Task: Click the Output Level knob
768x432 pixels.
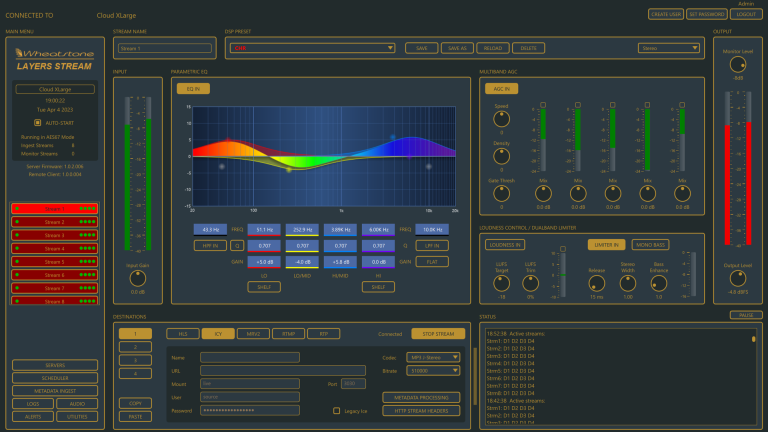Action: coord(737,278)
